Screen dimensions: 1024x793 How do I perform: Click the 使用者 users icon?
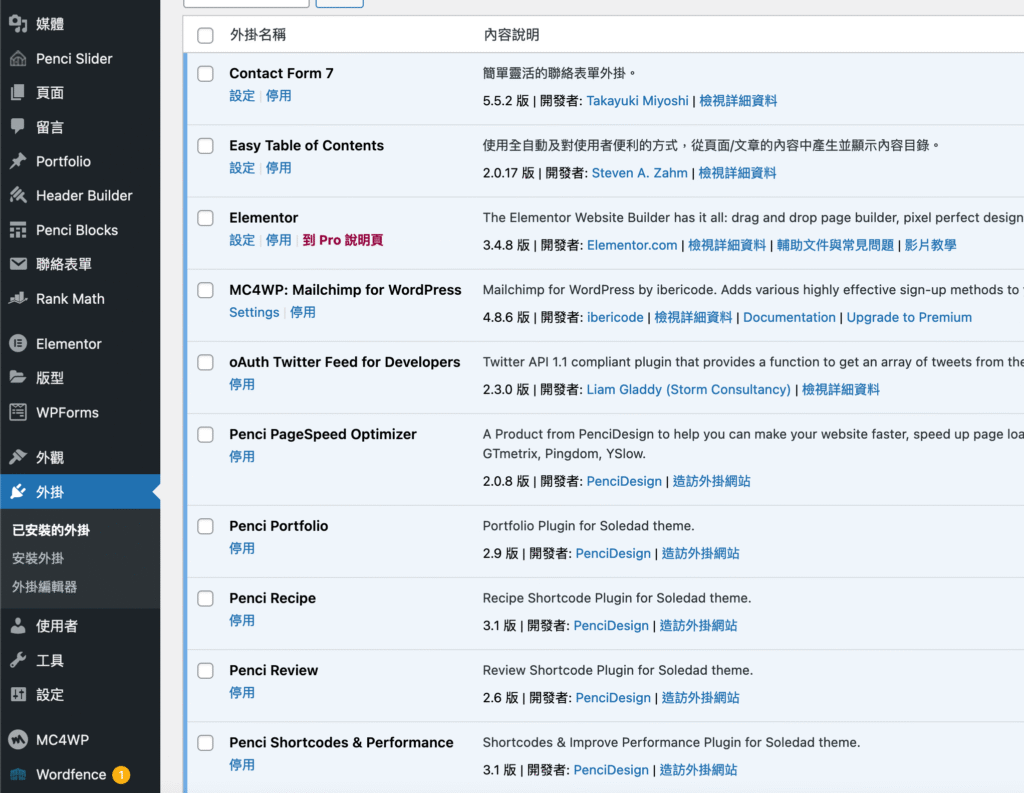click(x=18, y=626)
